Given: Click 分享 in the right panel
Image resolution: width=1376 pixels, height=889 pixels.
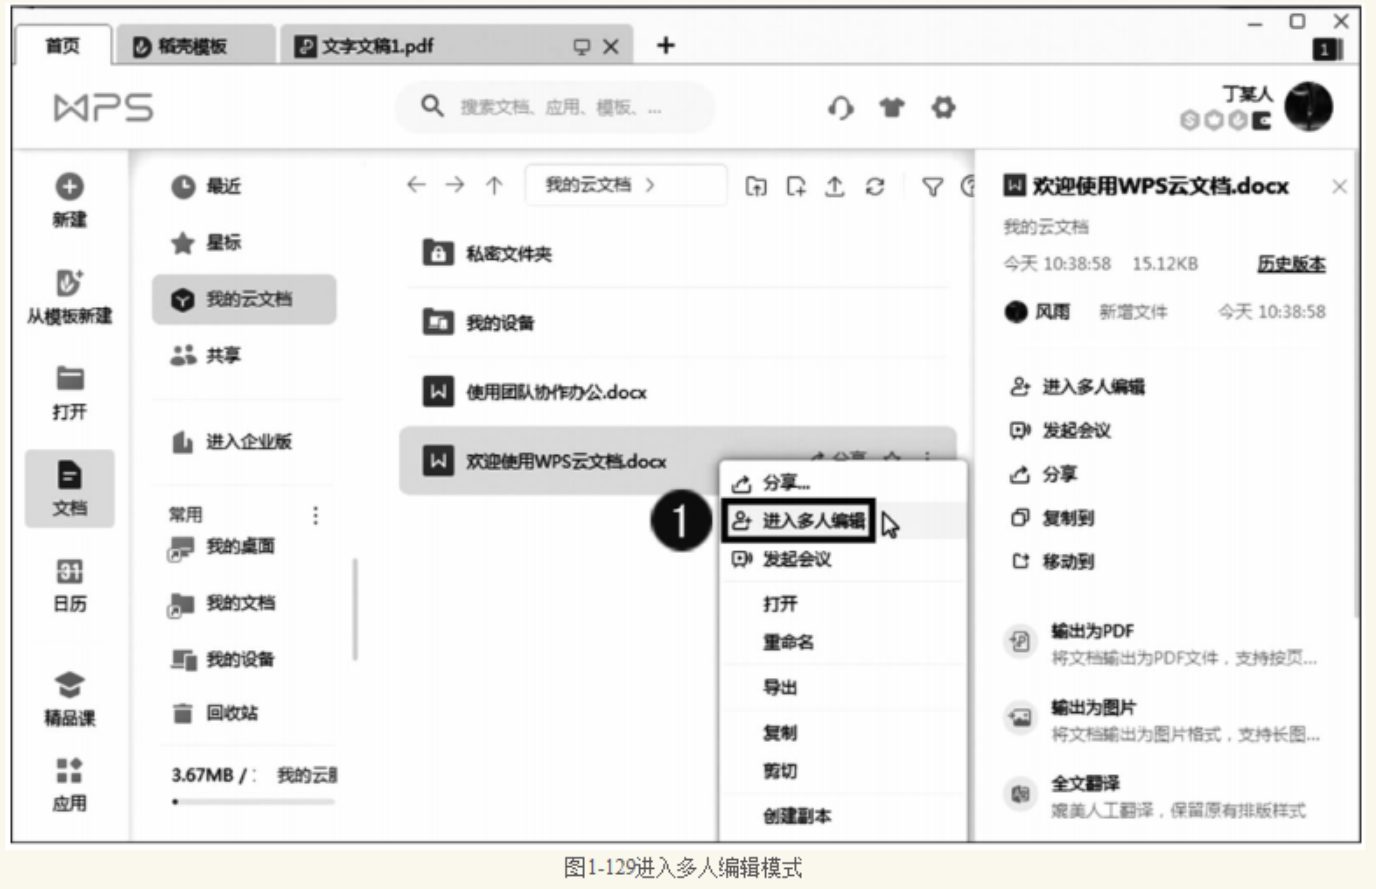Looking at the screenshot, I should point(1043,474).
